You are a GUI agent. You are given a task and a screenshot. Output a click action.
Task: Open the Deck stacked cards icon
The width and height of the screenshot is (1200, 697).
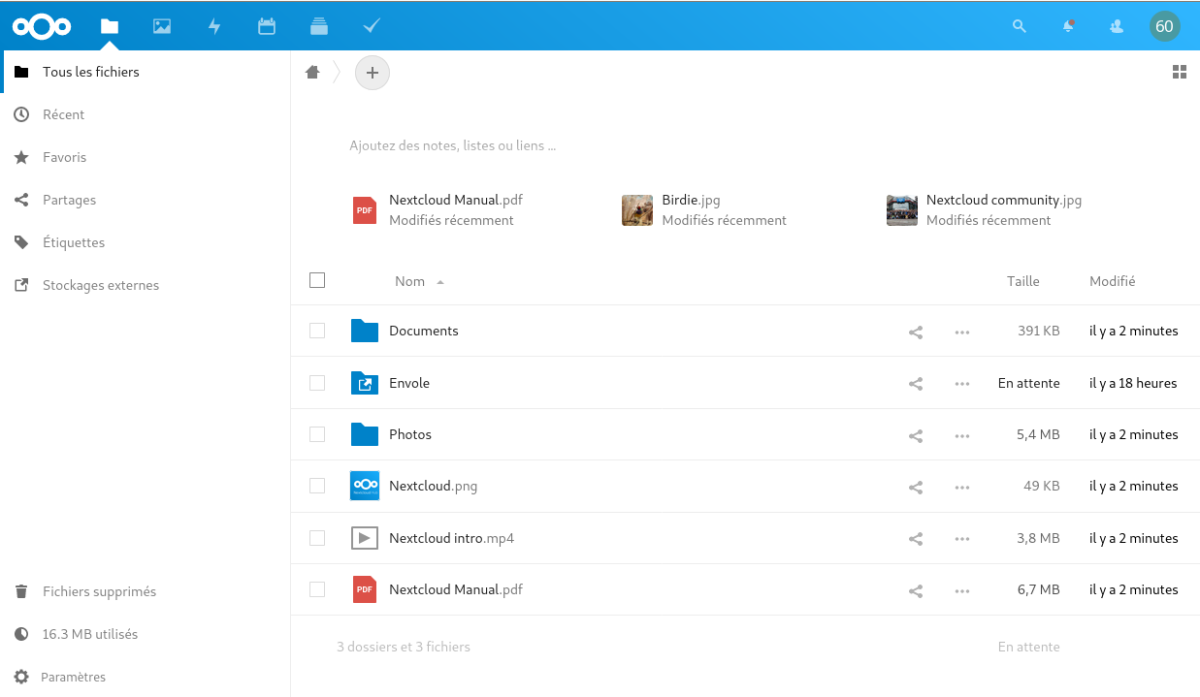319,27
